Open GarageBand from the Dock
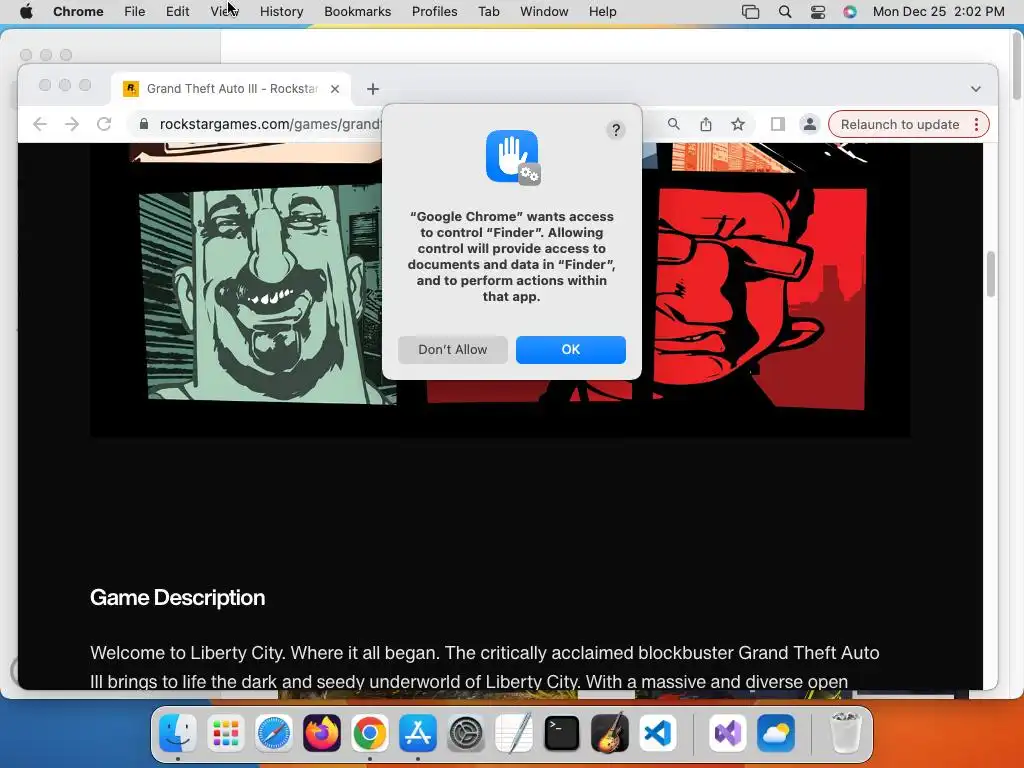Image resolution: width=1024 pixels, height=768 pixels. click(610, 733)
